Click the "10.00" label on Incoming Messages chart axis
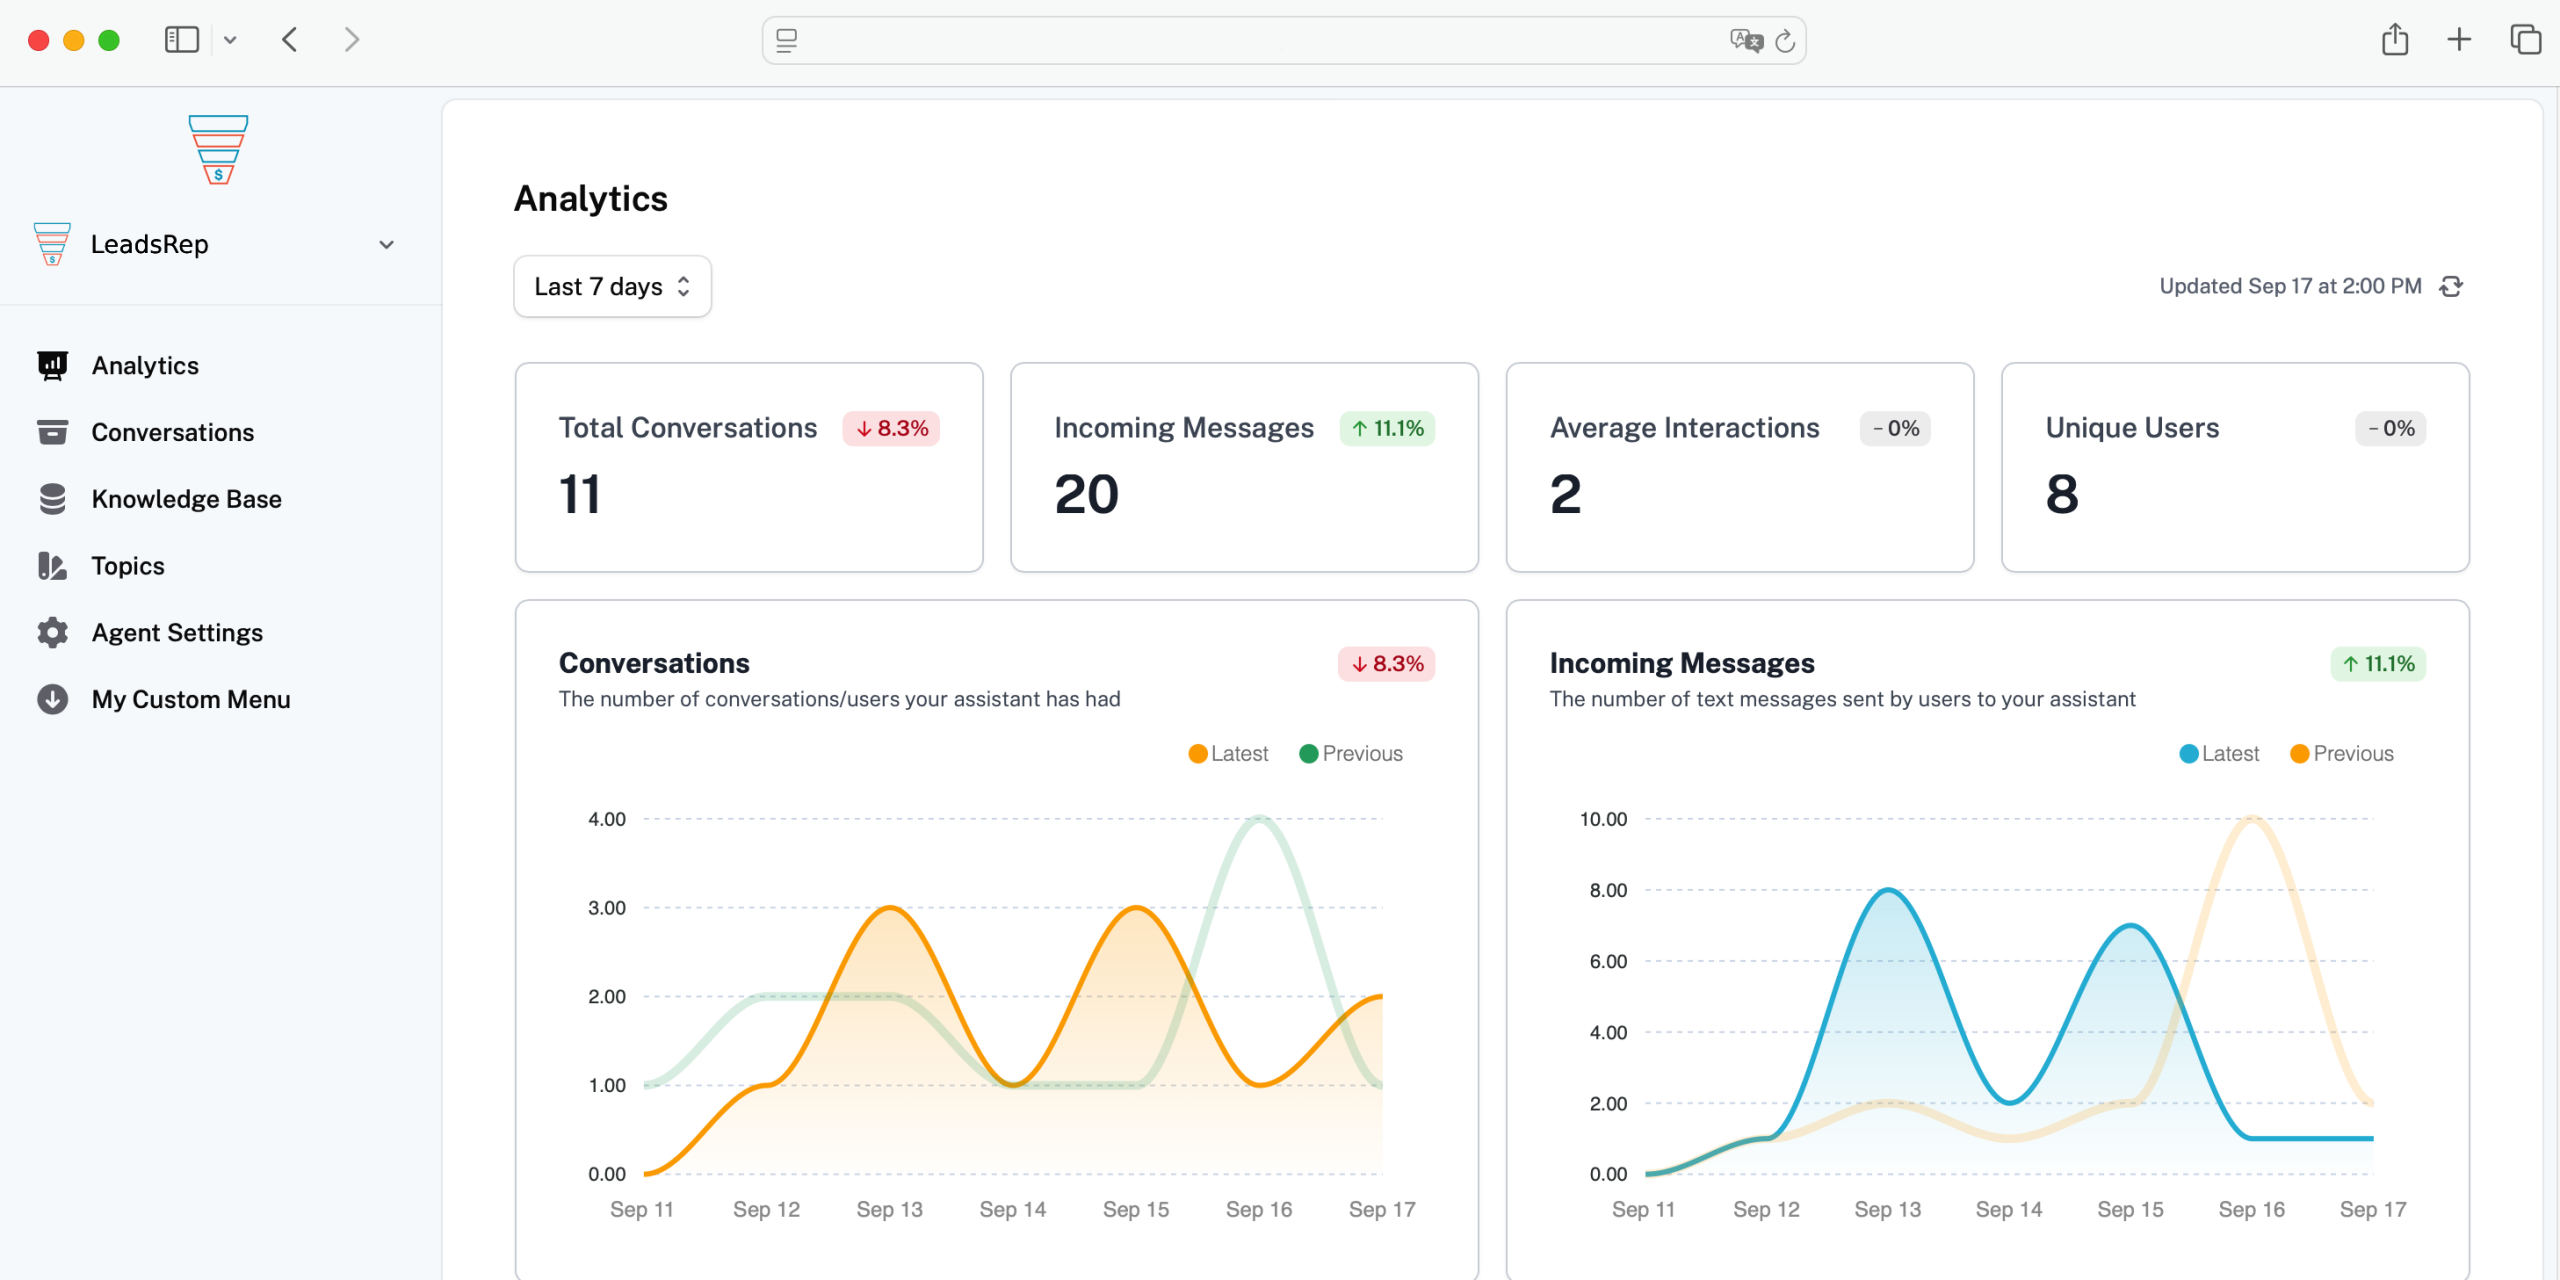Screen dimensions: 2560x1280 click(x=1603, y=819)
